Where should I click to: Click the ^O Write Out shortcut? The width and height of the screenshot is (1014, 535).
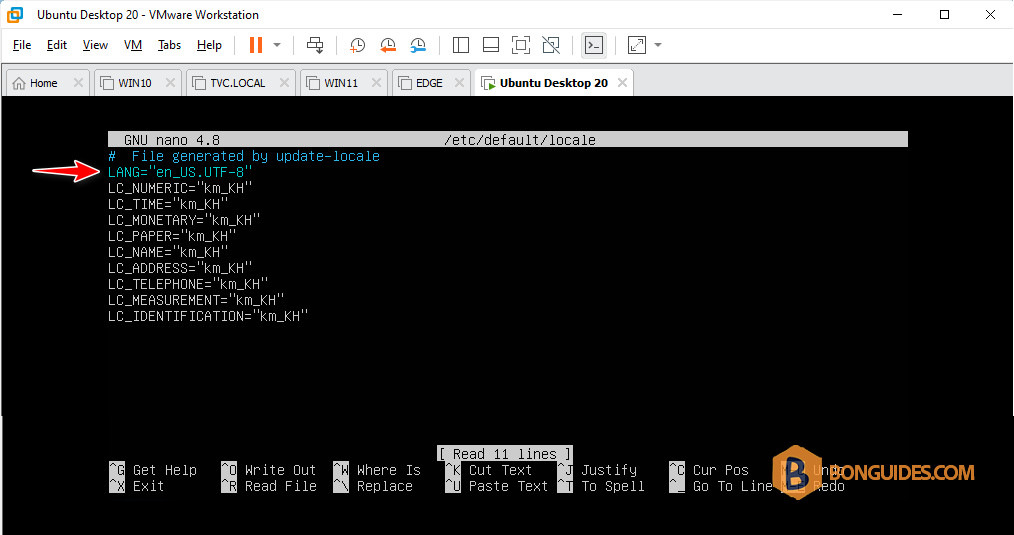coord(269,470)
